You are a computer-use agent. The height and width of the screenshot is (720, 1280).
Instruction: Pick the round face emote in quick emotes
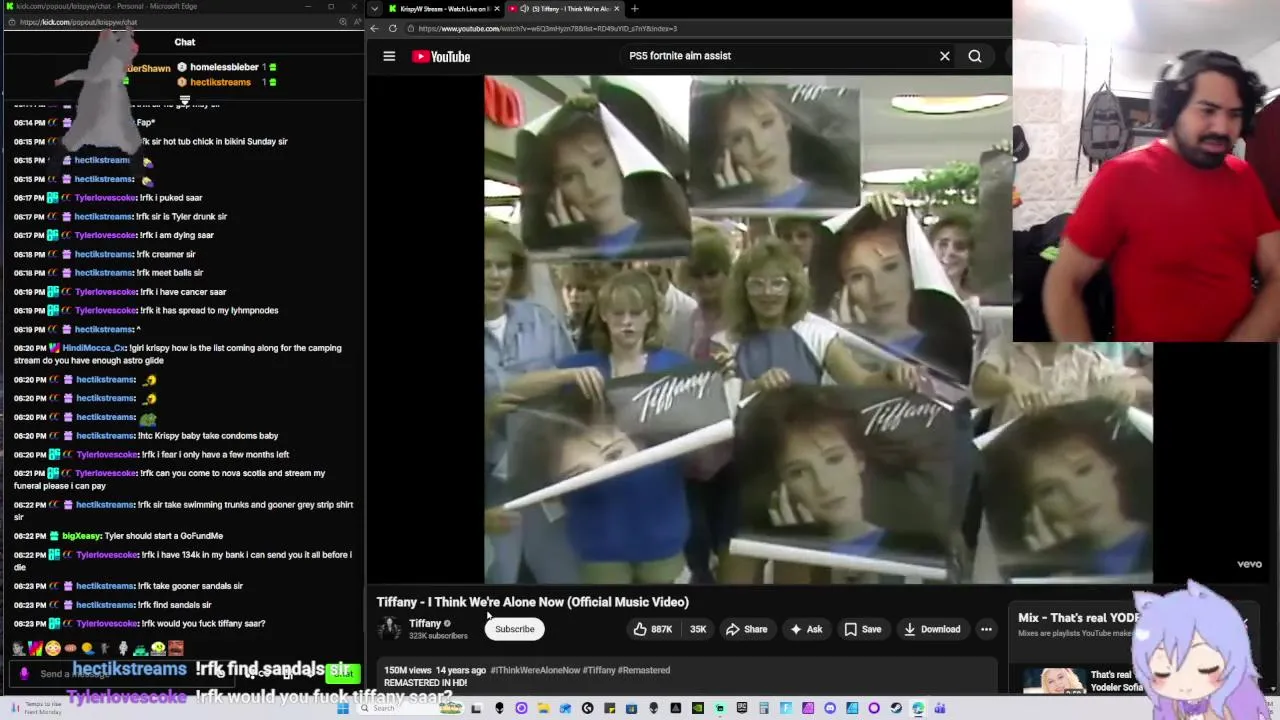click(53, 648)
